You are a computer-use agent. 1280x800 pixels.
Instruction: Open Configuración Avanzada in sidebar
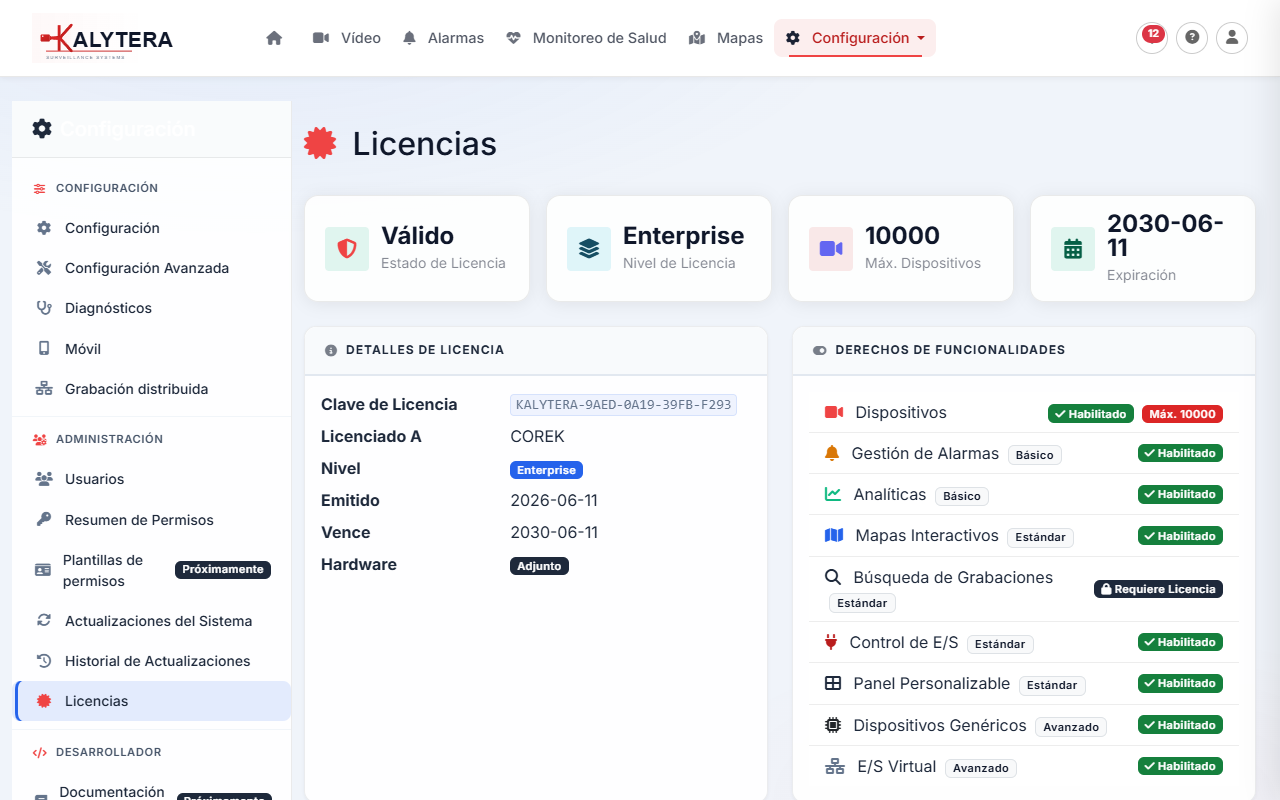pos(153,268)
